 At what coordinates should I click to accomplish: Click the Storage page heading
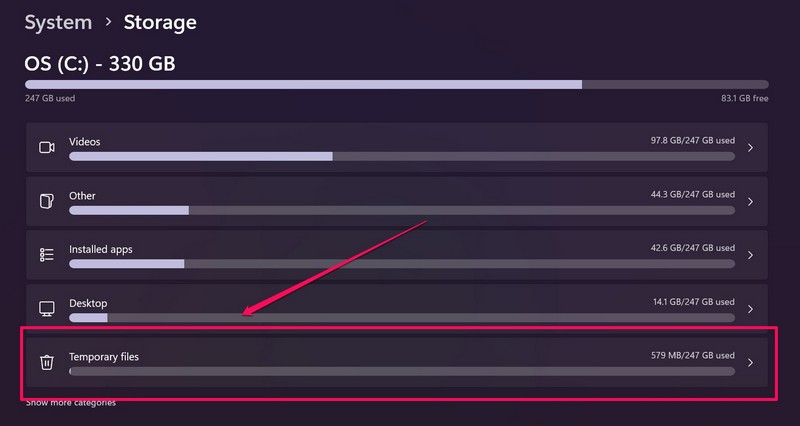[x=160, y=21]
